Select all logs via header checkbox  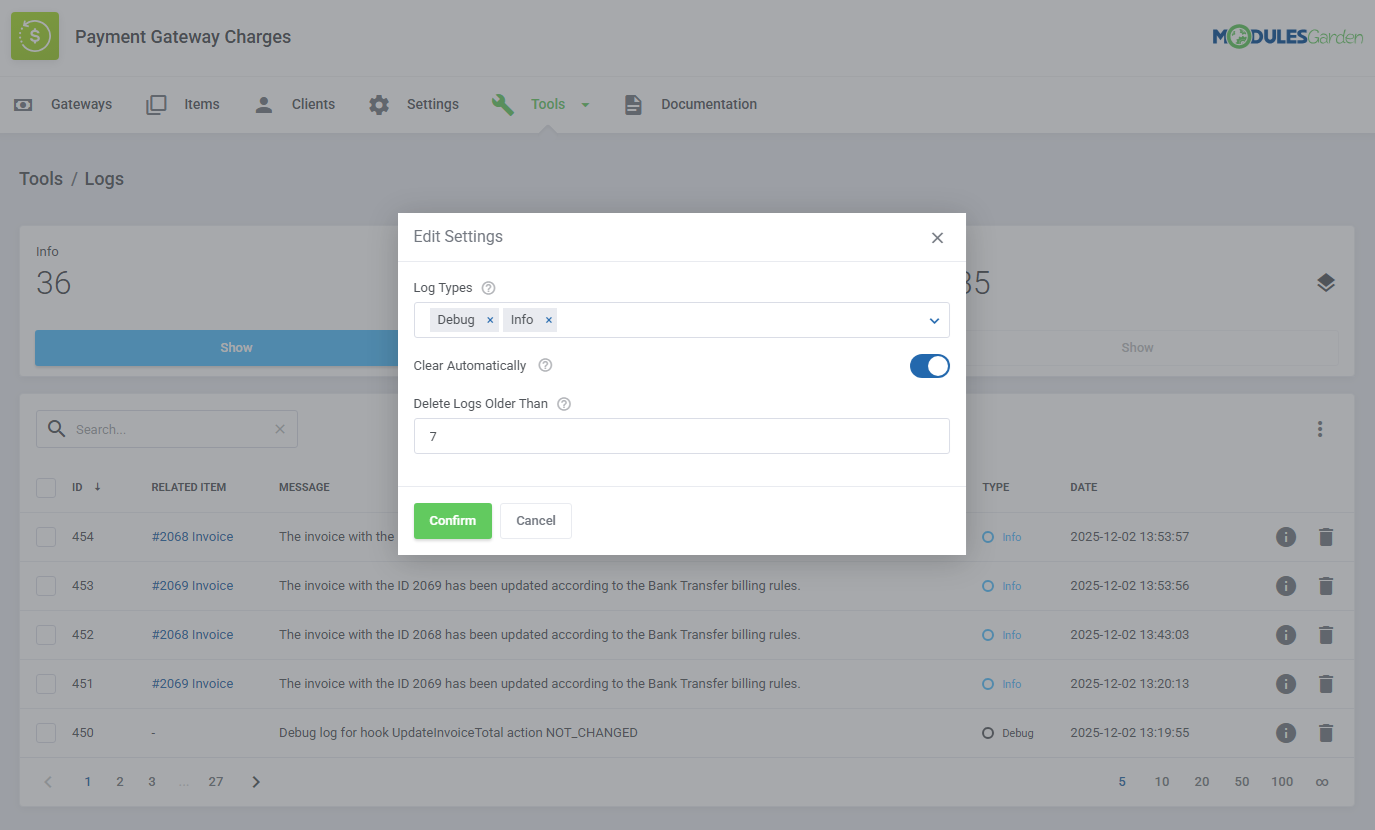tap(45, 487)
